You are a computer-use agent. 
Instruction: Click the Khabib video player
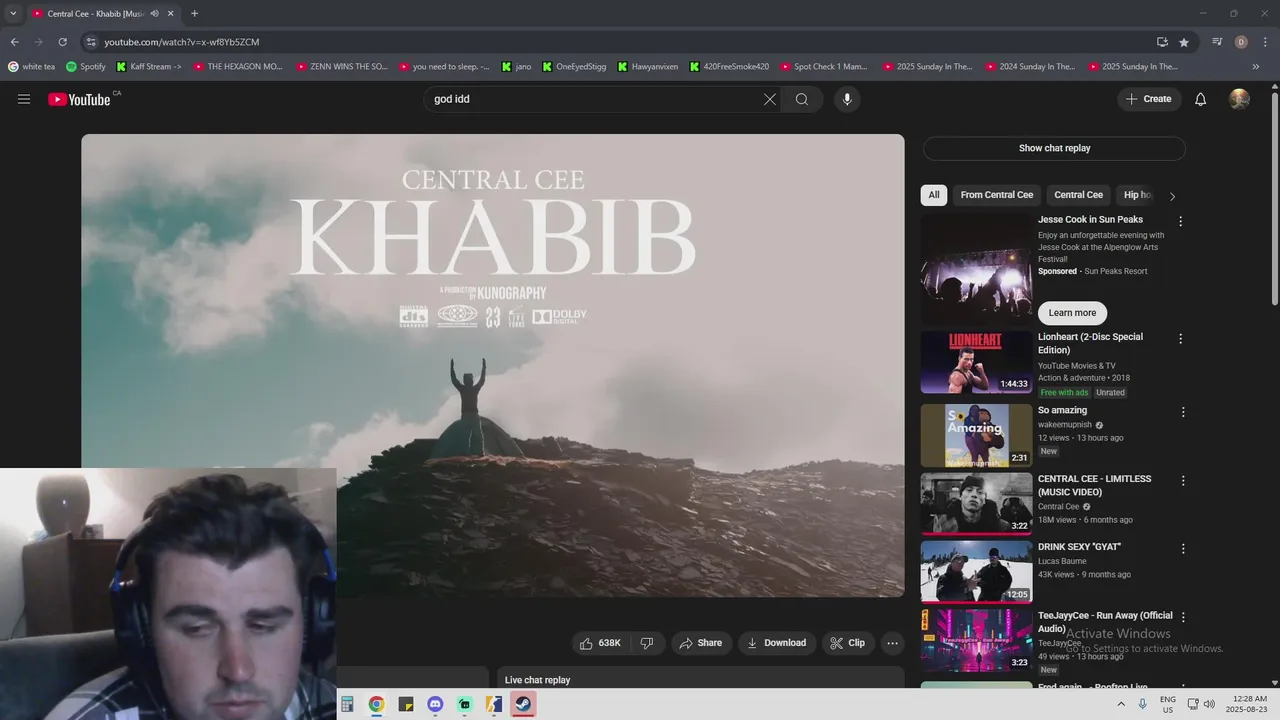493,365
